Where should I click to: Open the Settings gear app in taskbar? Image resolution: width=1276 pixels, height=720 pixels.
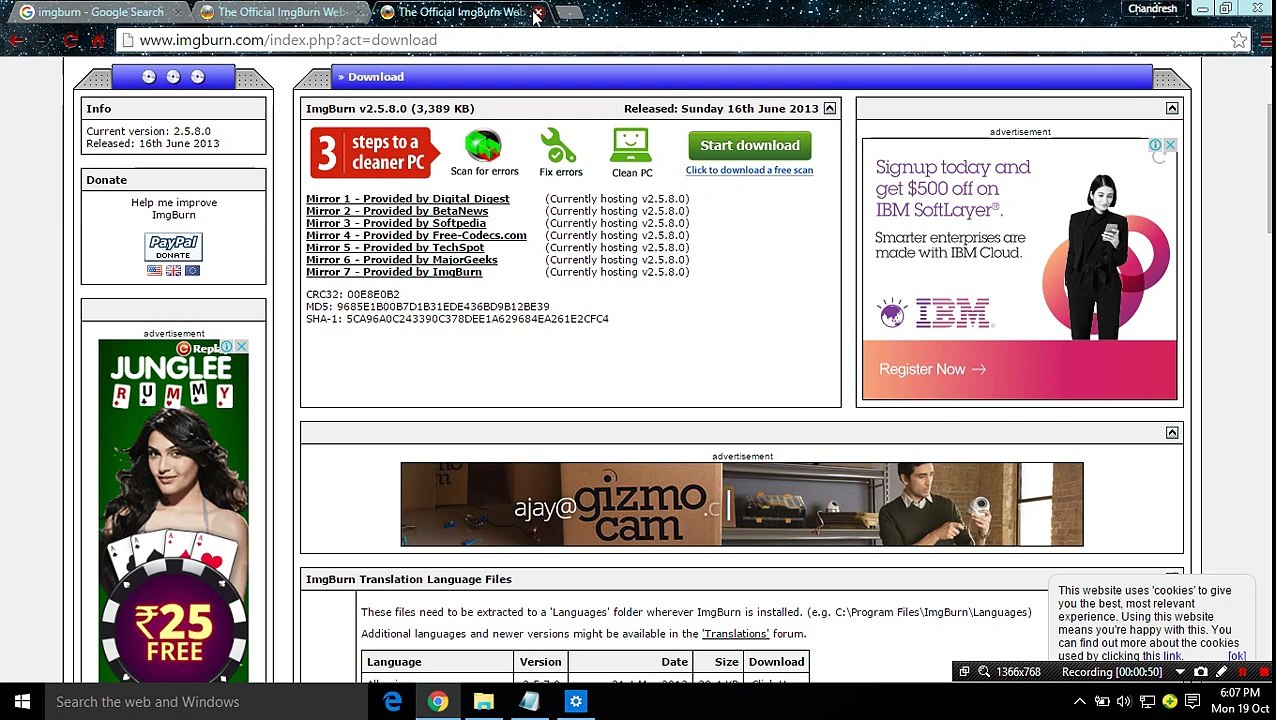click(576, 702)
